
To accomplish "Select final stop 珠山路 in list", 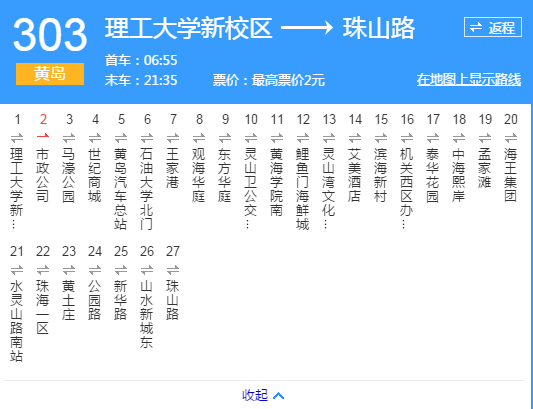I will click(x=172, y=300).
